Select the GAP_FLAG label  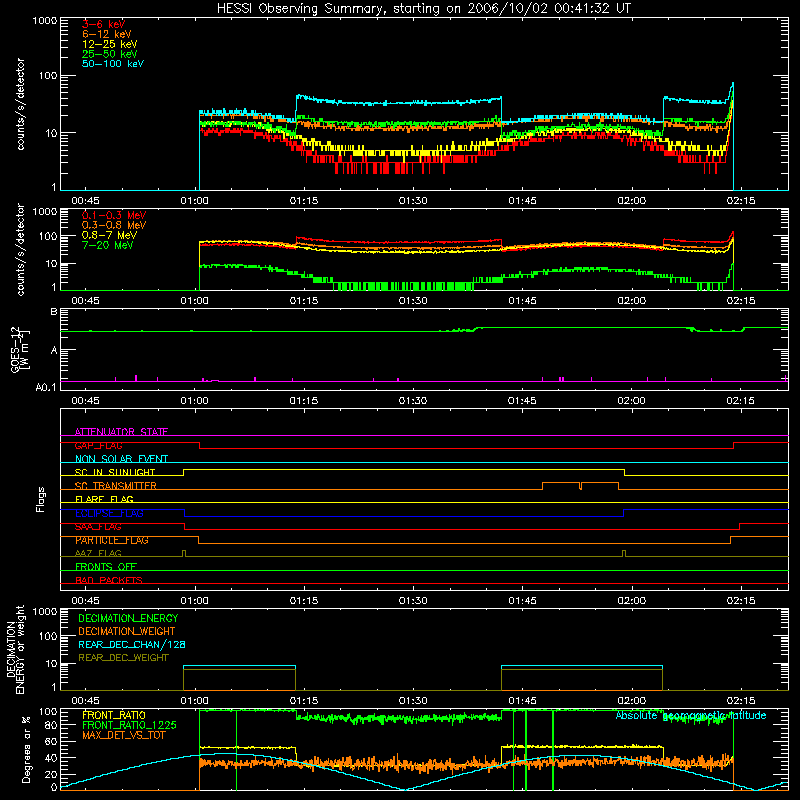98,445
